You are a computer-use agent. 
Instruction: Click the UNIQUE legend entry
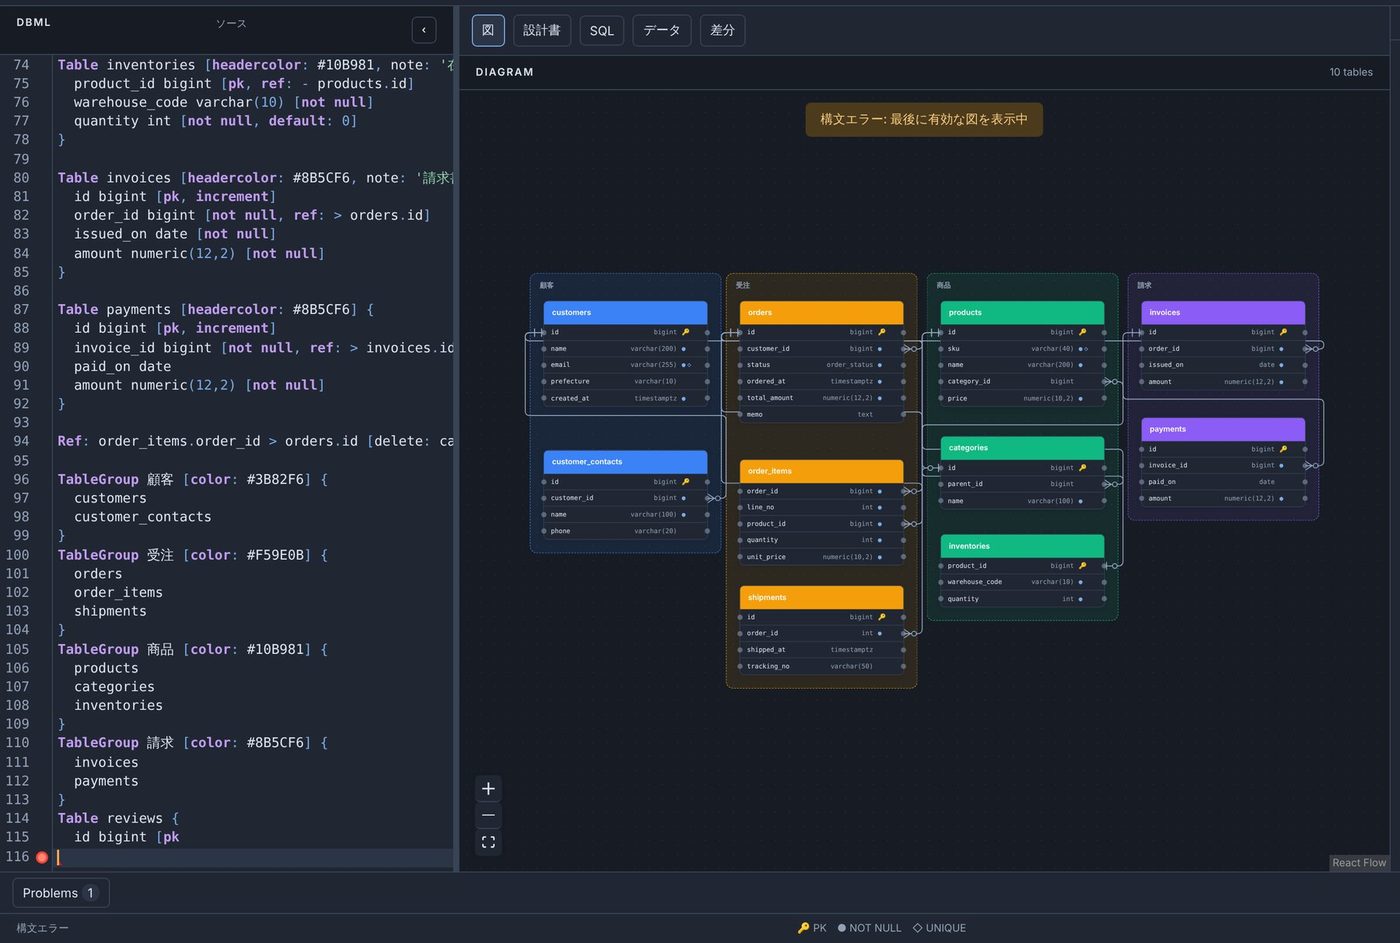point(939,928)
